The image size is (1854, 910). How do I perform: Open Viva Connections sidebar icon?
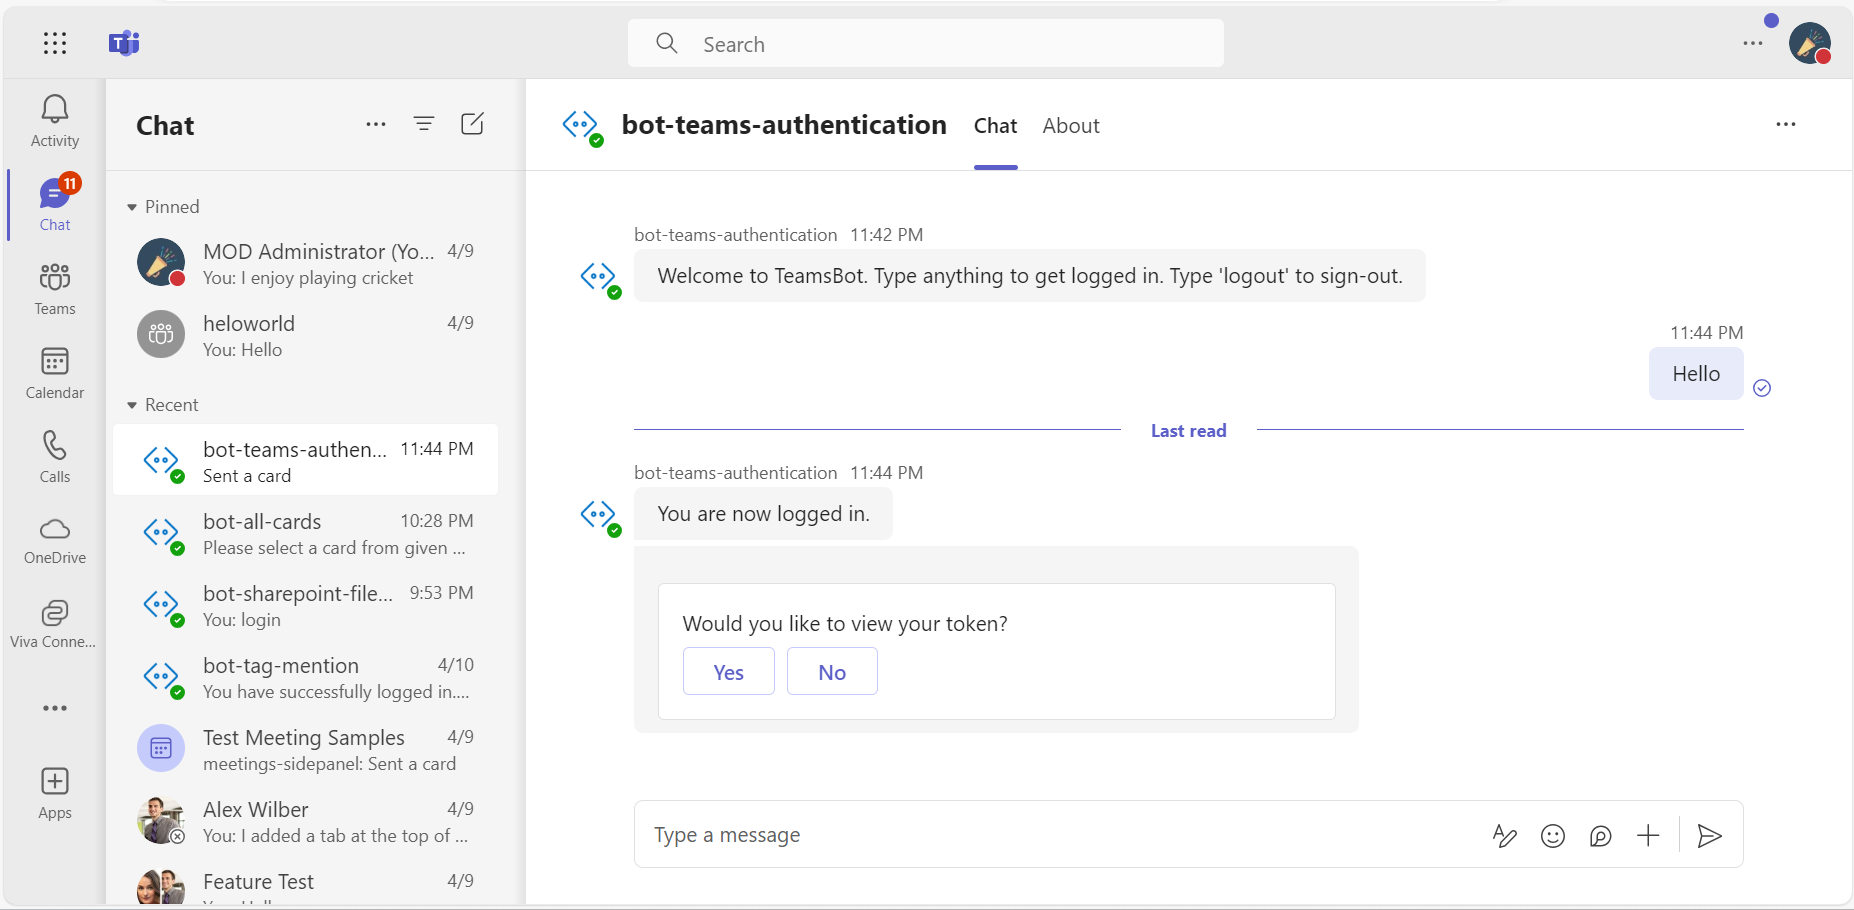[55, 624]
